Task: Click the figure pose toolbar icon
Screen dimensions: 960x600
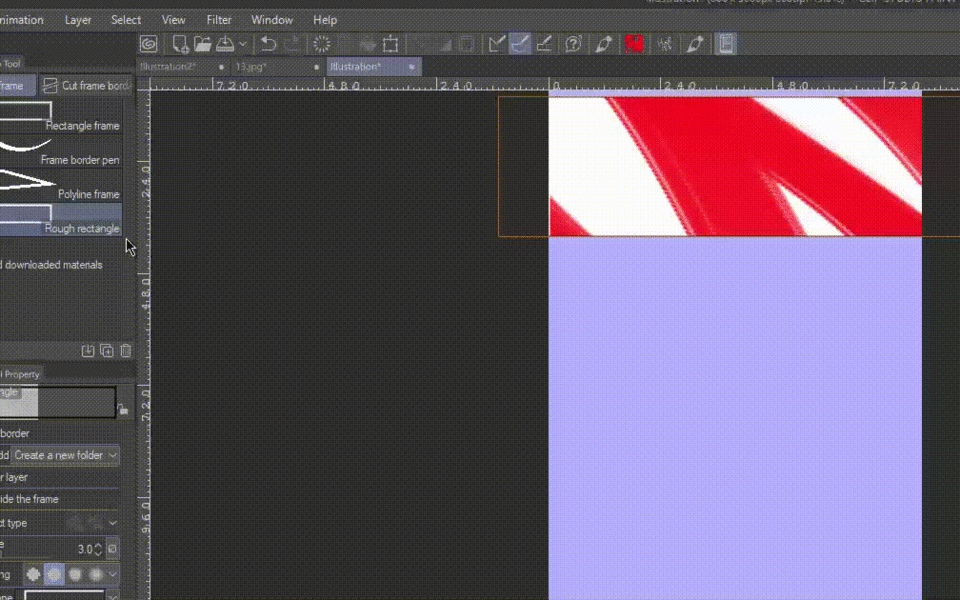Action: coord(665,44)
